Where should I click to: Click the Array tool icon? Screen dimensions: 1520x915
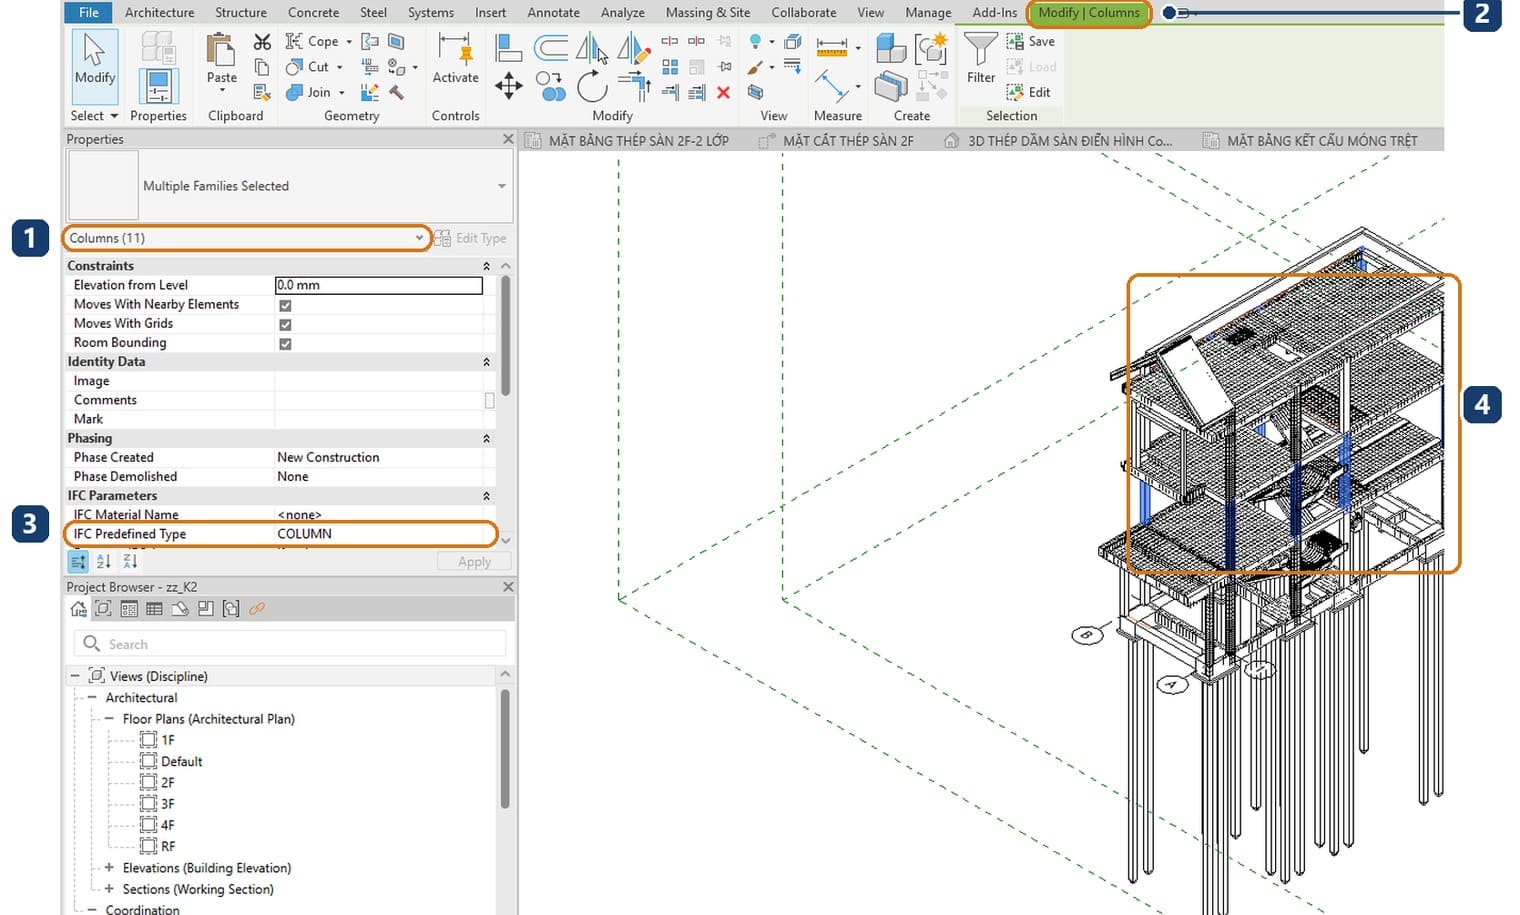pyautogui.click(x=670, y=67)
